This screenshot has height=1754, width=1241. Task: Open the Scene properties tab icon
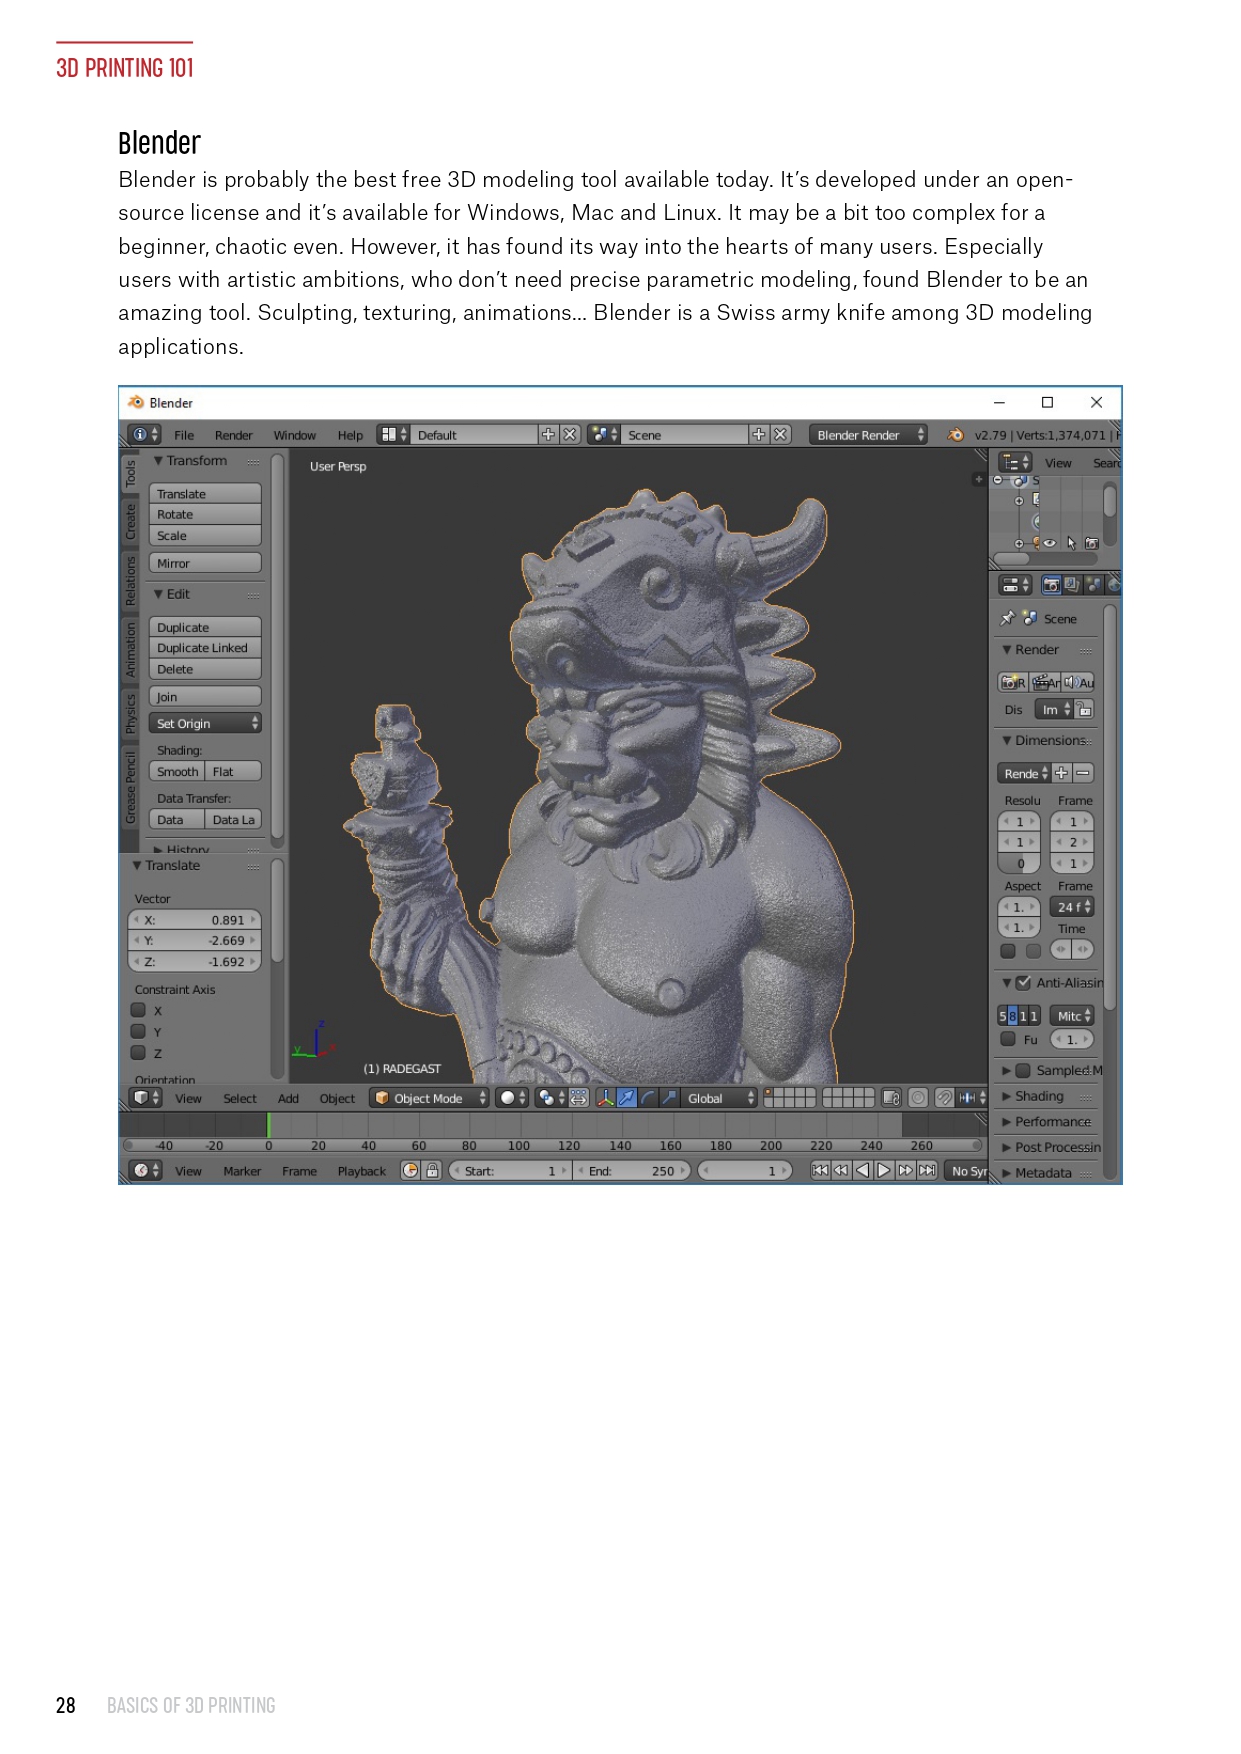coord(1093,585)
